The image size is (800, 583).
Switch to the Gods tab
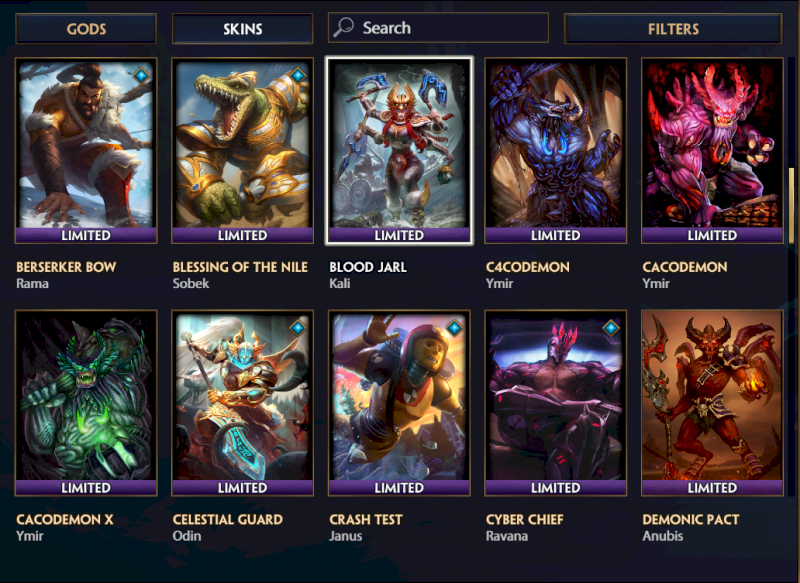(x=86, y=29)
